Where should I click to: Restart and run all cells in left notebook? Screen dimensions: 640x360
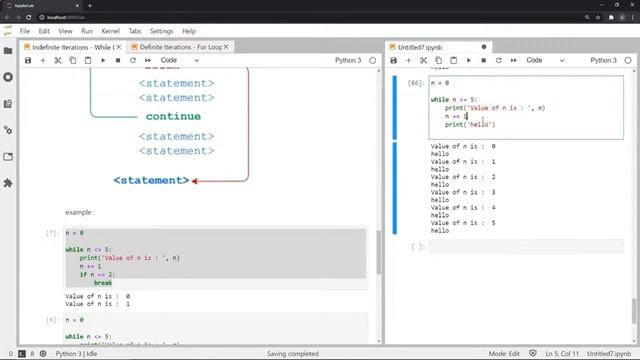pos(148,60)
